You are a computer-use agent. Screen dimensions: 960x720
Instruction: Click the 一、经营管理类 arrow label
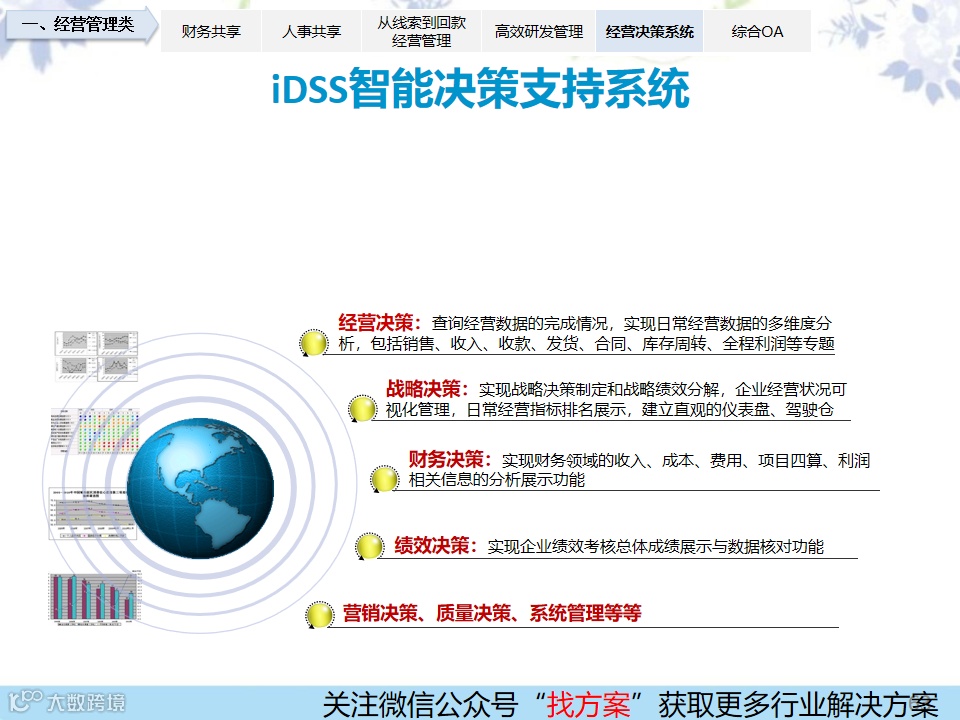[81, 24]
